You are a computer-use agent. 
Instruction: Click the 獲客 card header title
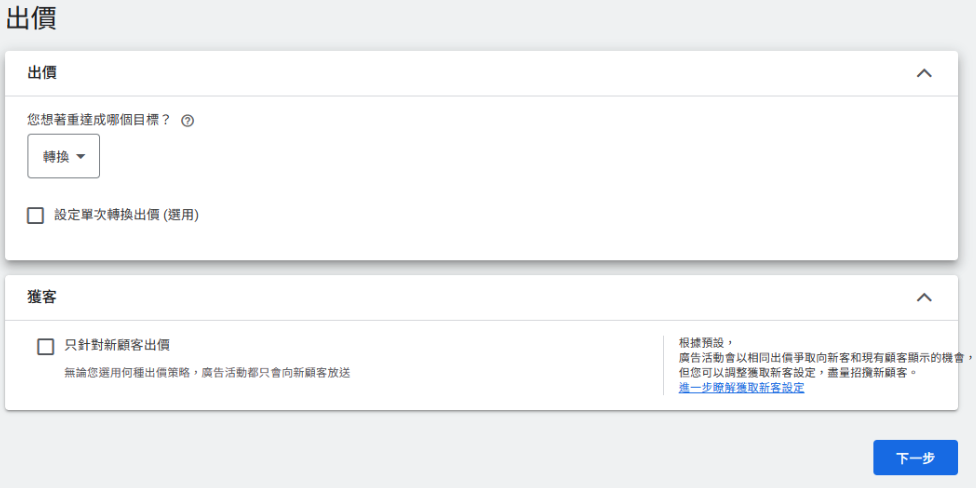pos(41,297)
